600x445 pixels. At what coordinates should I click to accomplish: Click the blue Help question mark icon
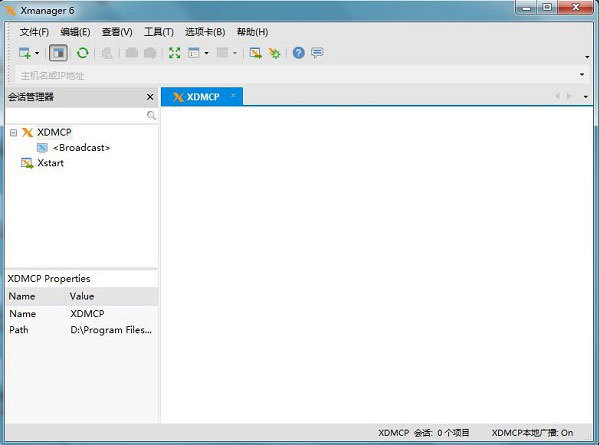(298, 53)
